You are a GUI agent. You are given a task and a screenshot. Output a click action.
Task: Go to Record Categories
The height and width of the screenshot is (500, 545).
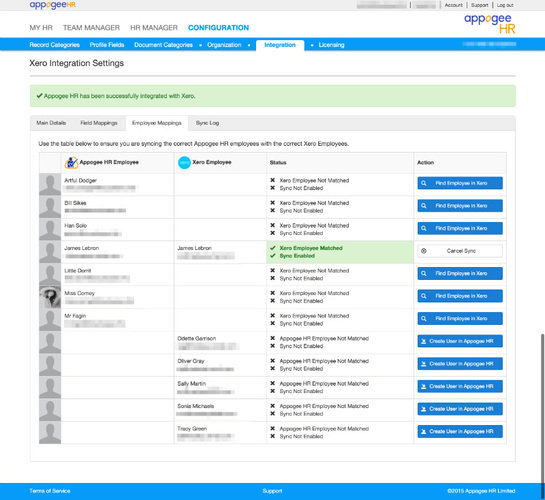tap(55, 45)
